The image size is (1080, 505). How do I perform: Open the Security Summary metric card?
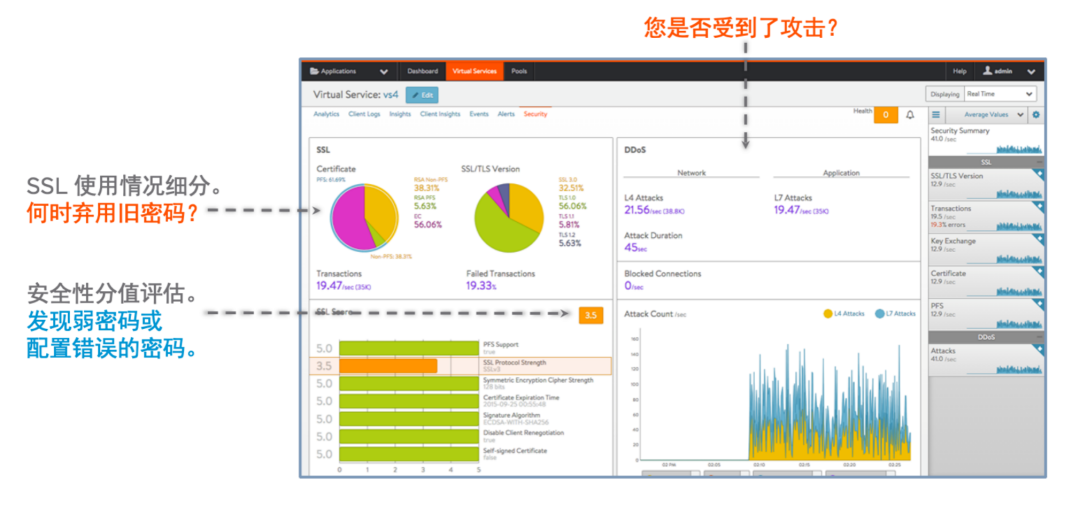pos(986,141)
